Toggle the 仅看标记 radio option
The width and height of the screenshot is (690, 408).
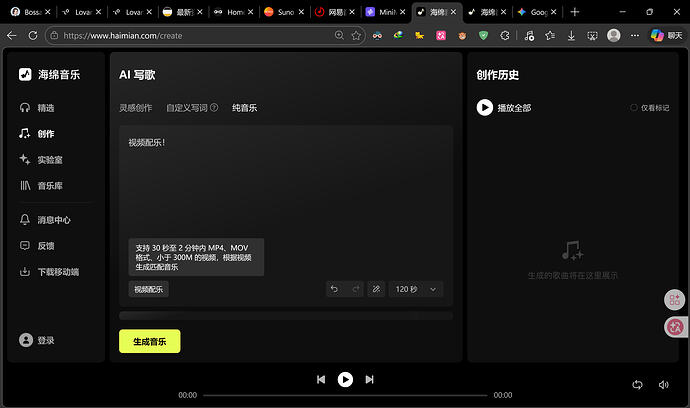pyautogui.click(x=634, y=107)
